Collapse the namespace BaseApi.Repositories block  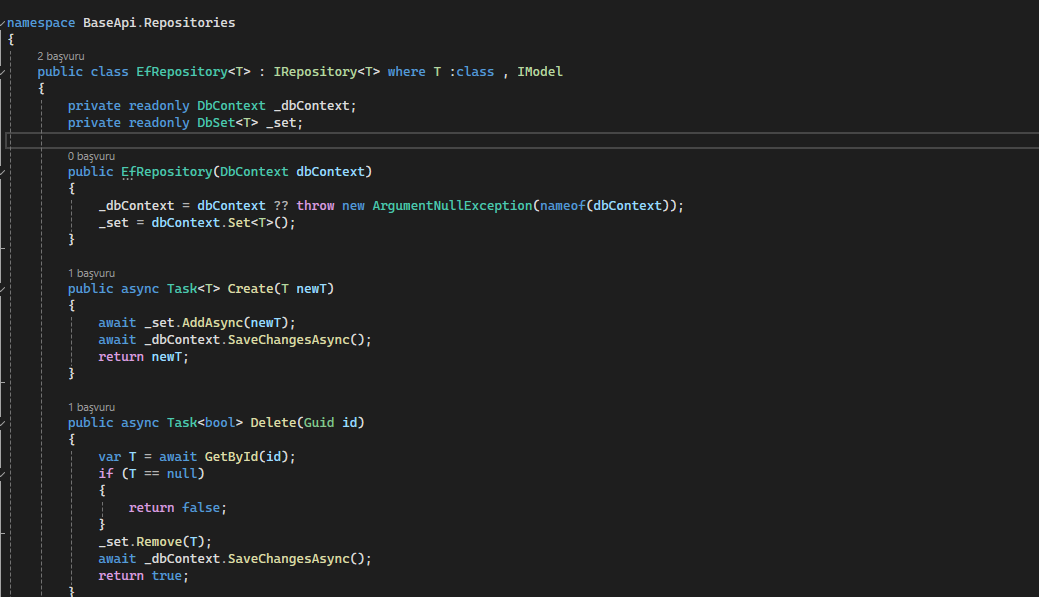[3, 23]
